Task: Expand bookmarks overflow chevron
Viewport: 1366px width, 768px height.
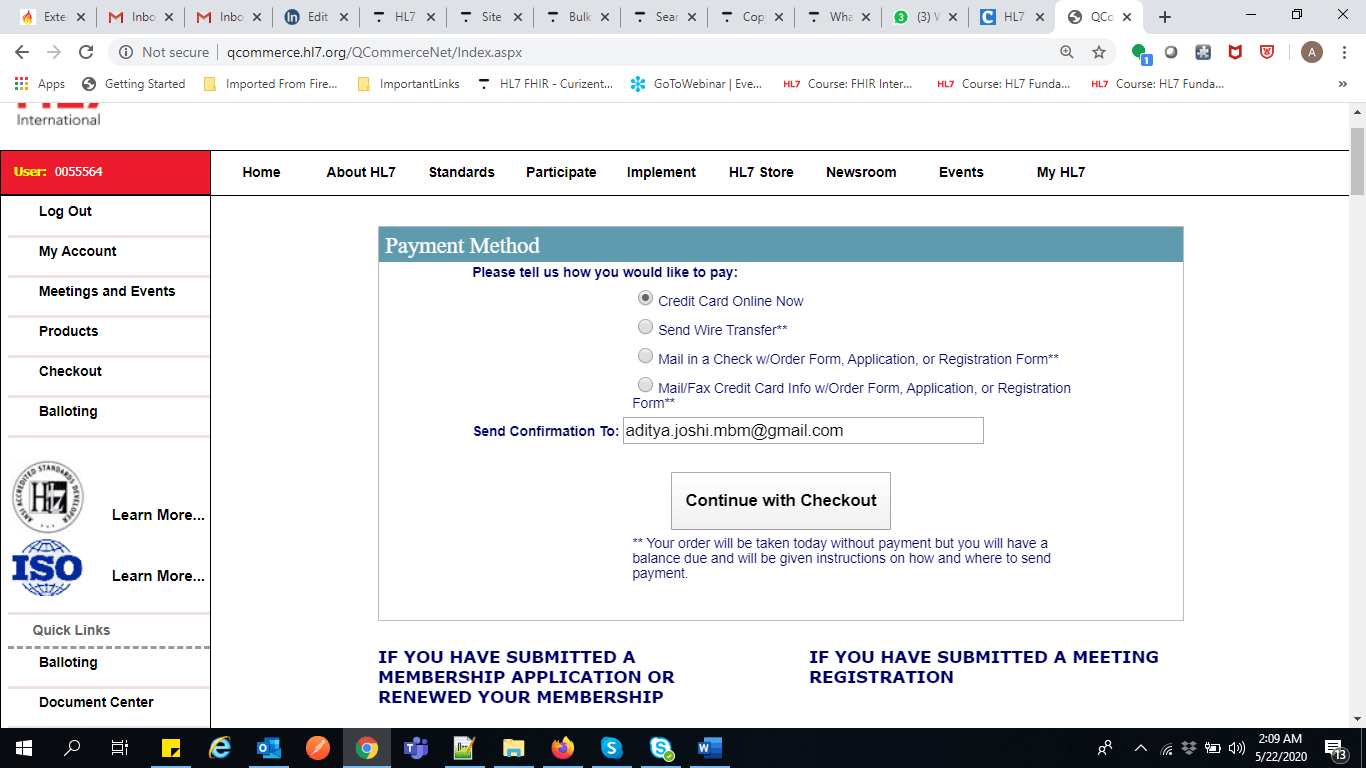Action: click(1343, 84)
